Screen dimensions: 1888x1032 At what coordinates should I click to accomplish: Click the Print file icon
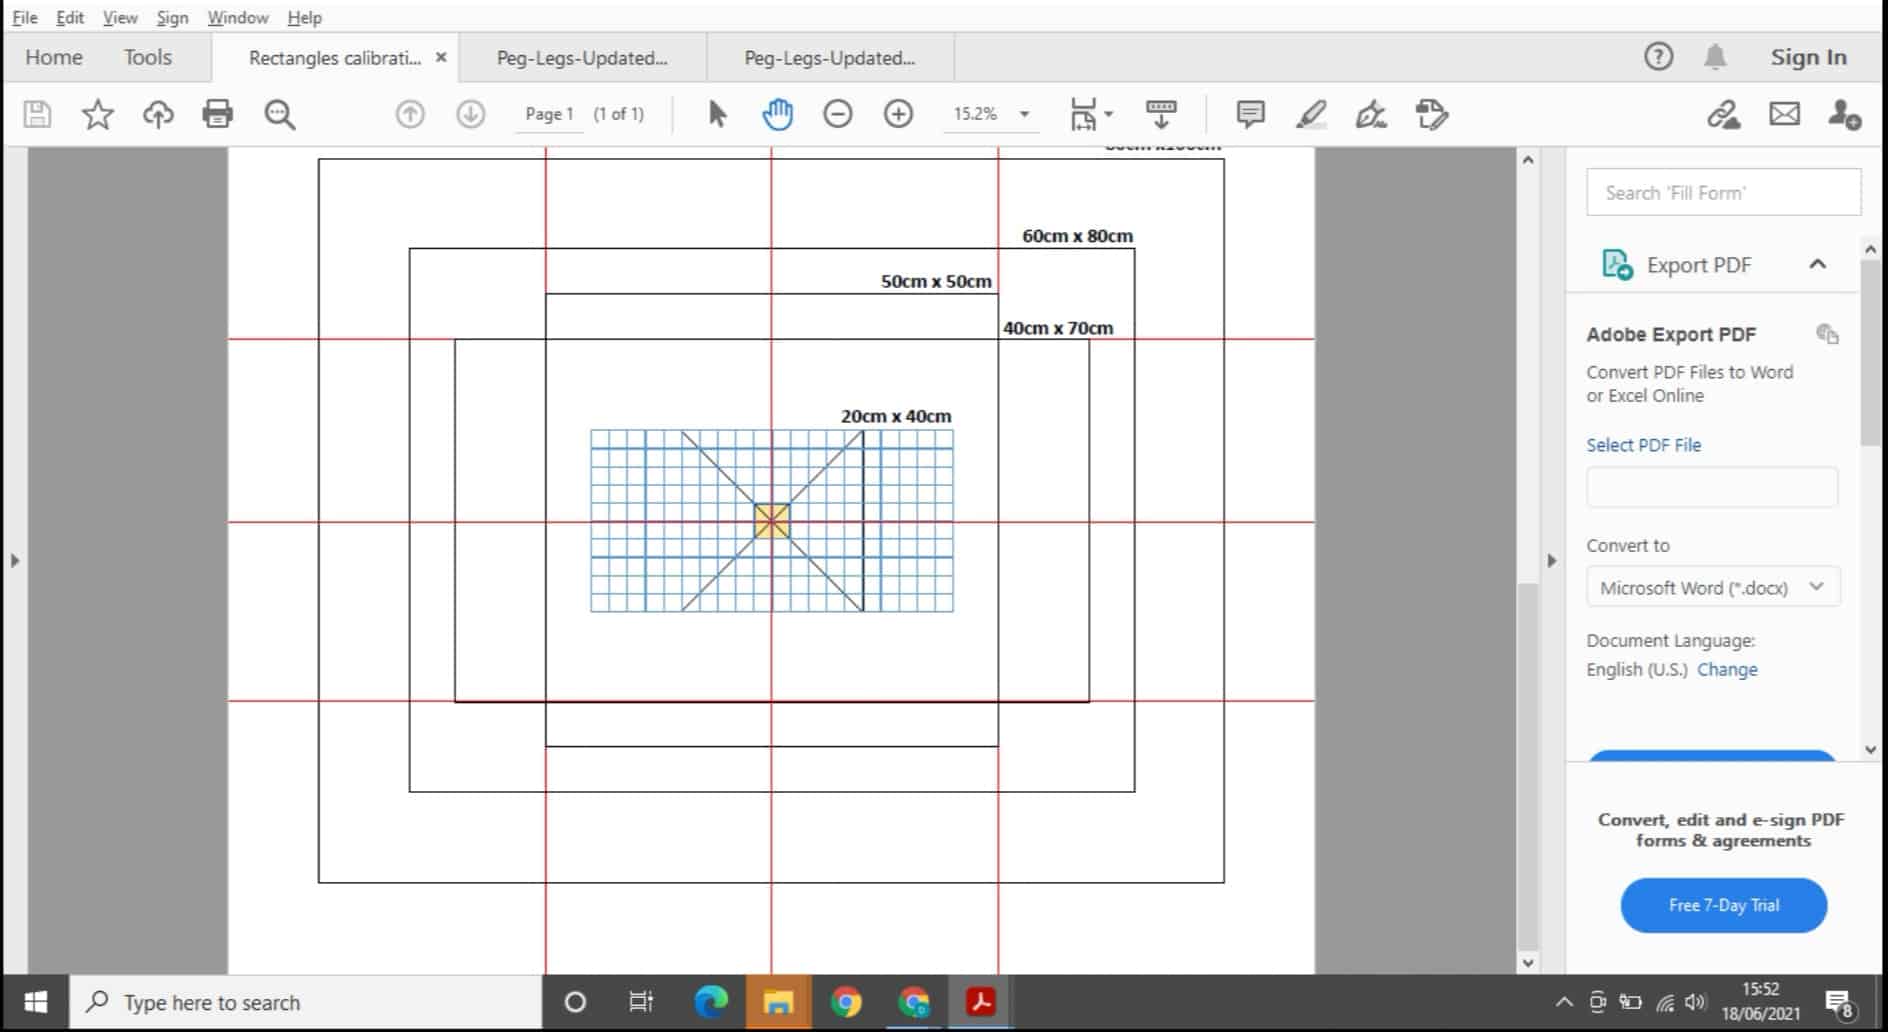click(217, 114)
